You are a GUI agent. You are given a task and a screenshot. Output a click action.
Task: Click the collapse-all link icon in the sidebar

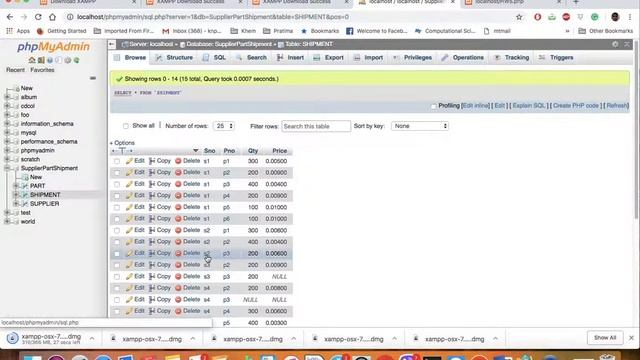[x=93, y=78]
